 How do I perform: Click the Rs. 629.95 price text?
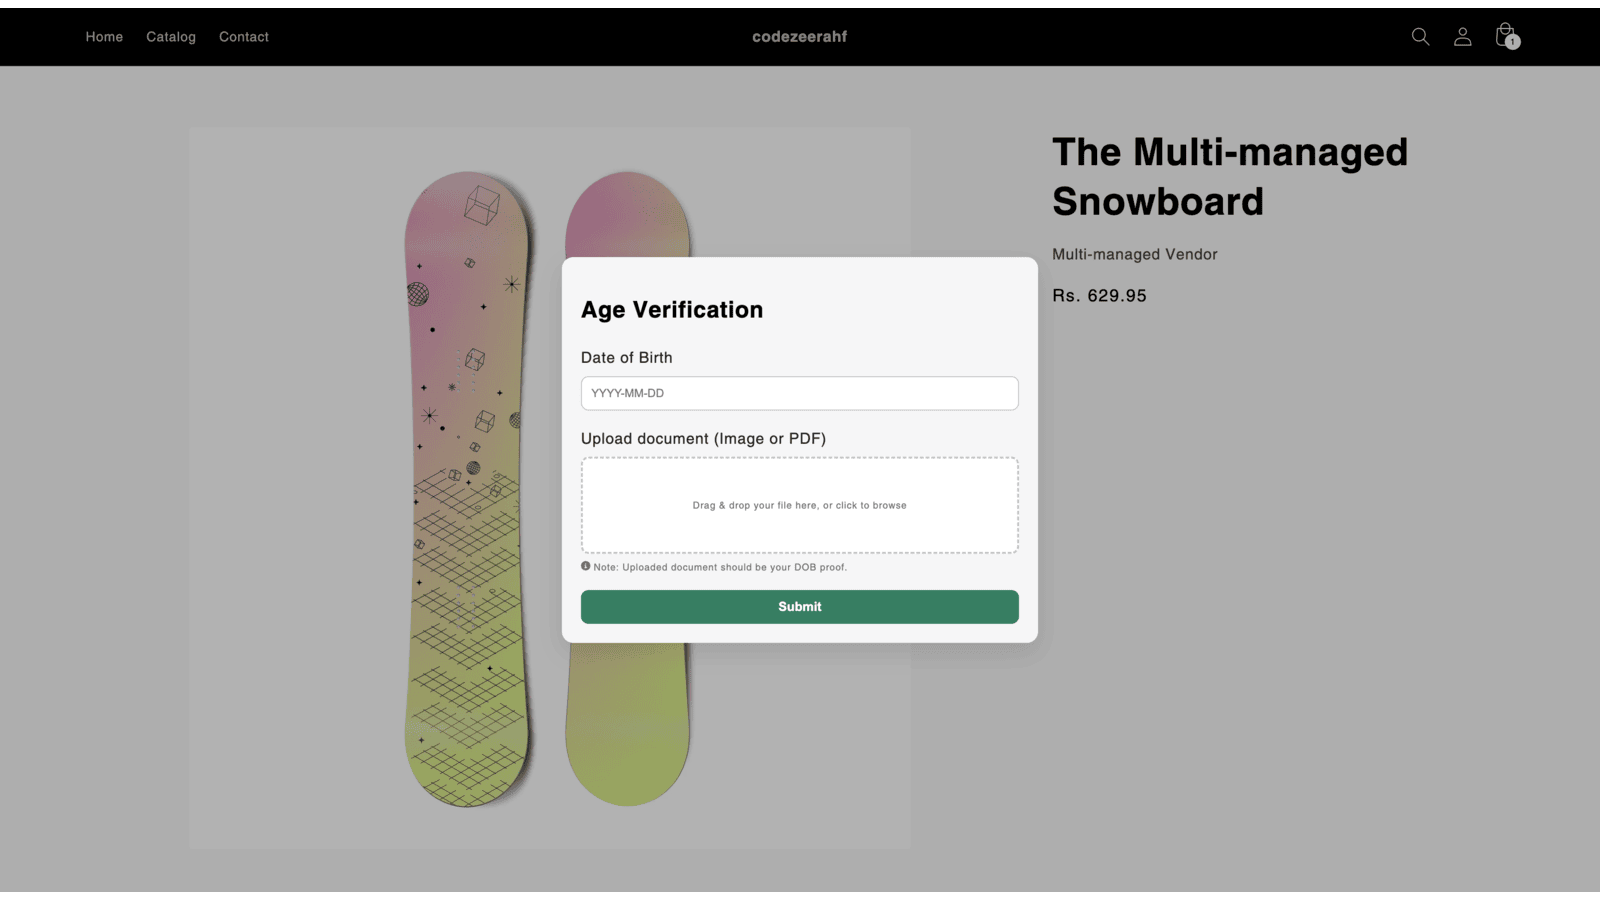(1098, 295)
